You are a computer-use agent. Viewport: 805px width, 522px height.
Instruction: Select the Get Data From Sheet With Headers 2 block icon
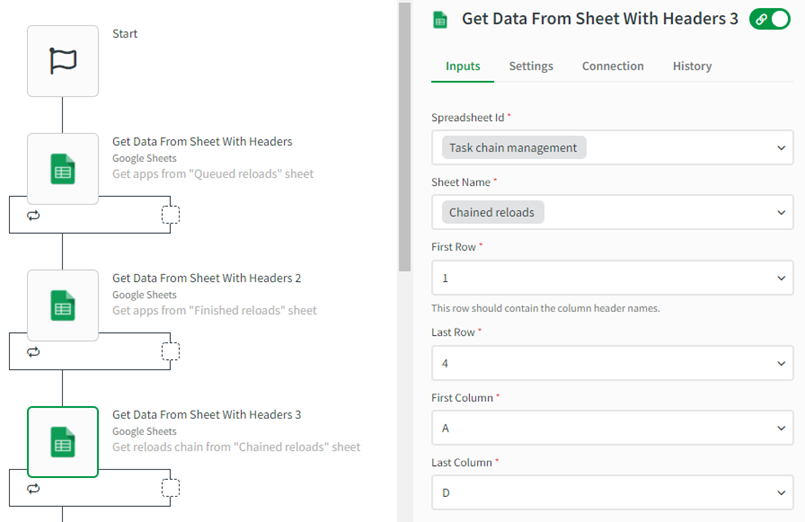click(63, 305)
